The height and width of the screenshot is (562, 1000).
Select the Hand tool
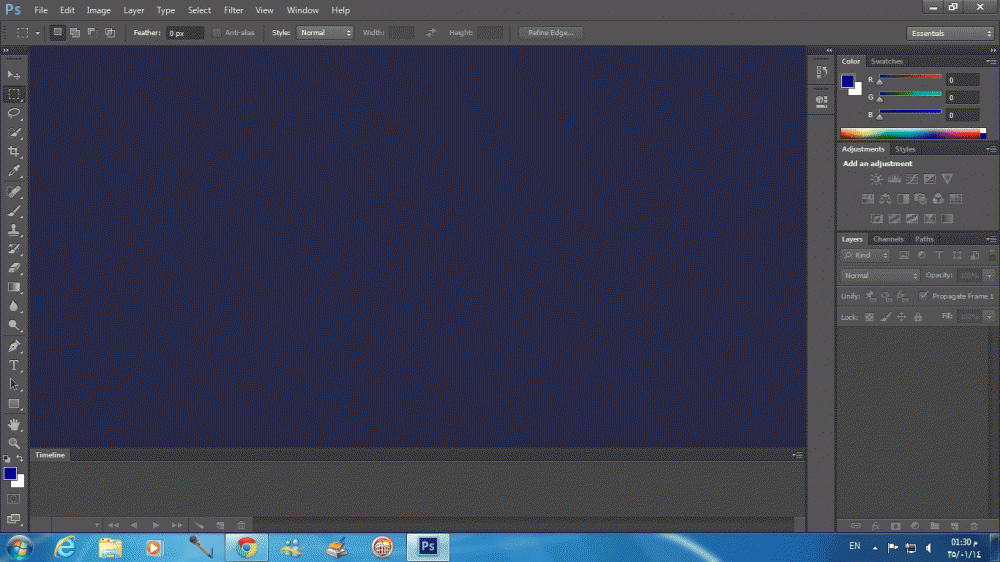pos(14,423)
